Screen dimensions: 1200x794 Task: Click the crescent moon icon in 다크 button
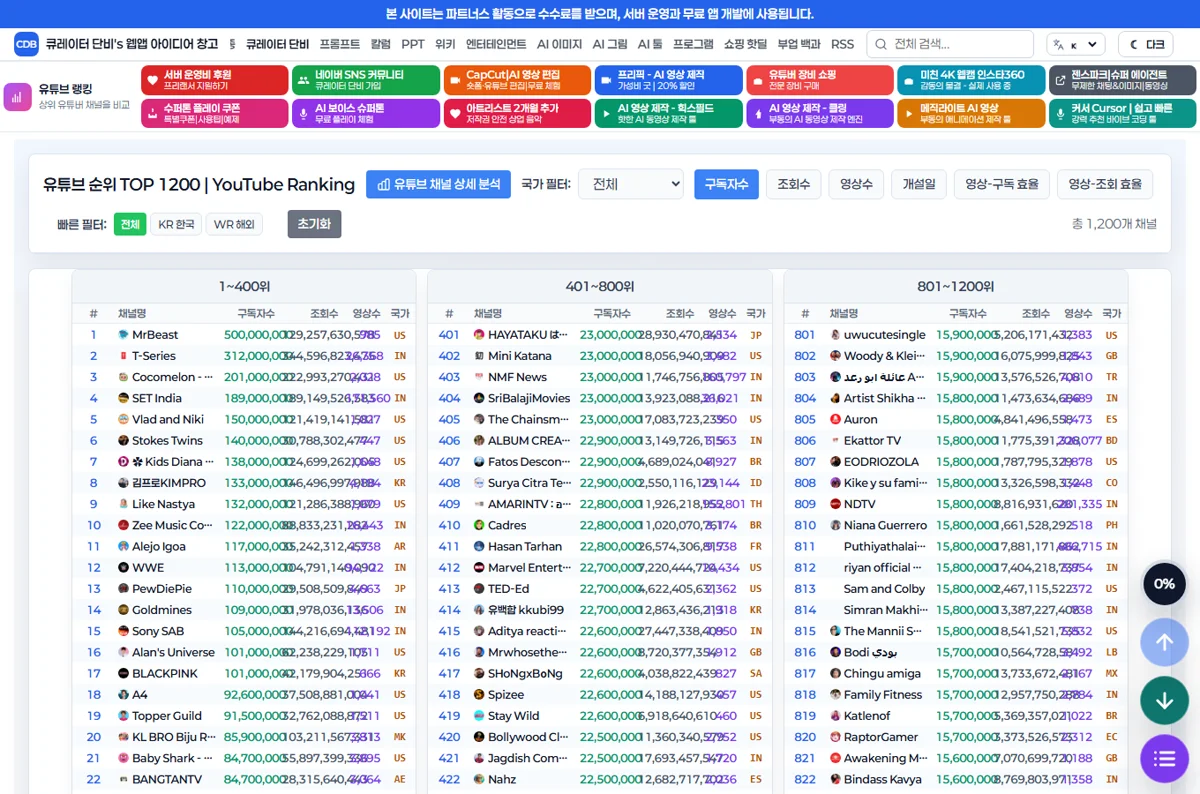tap(1135, 44)
